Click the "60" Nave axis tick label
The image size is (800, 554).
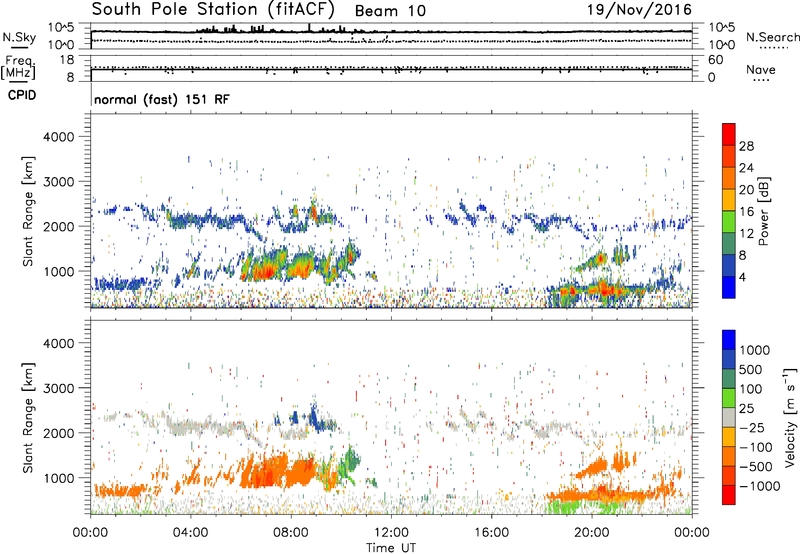click(716, 60)
